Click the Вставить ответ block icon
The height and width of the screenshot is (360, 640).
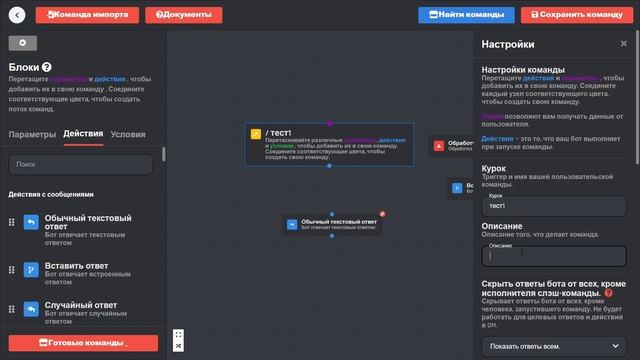pyautogui.click(x=31, y=270)
